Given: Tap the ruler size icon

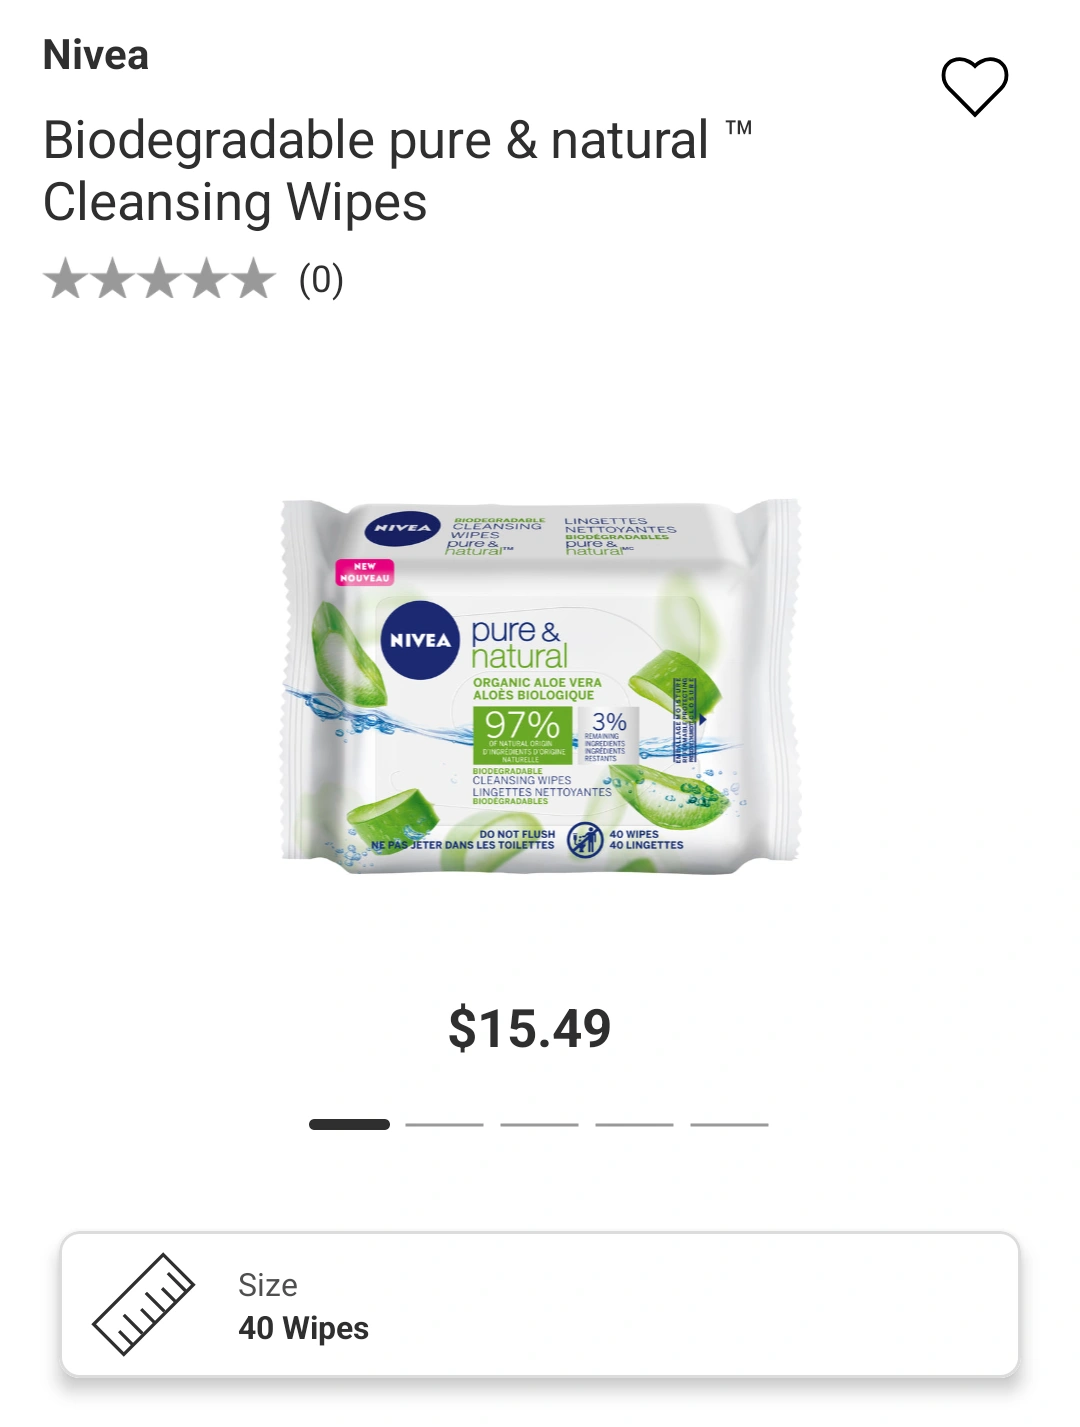Looking at the screenshot, I should pos(144,1304).
